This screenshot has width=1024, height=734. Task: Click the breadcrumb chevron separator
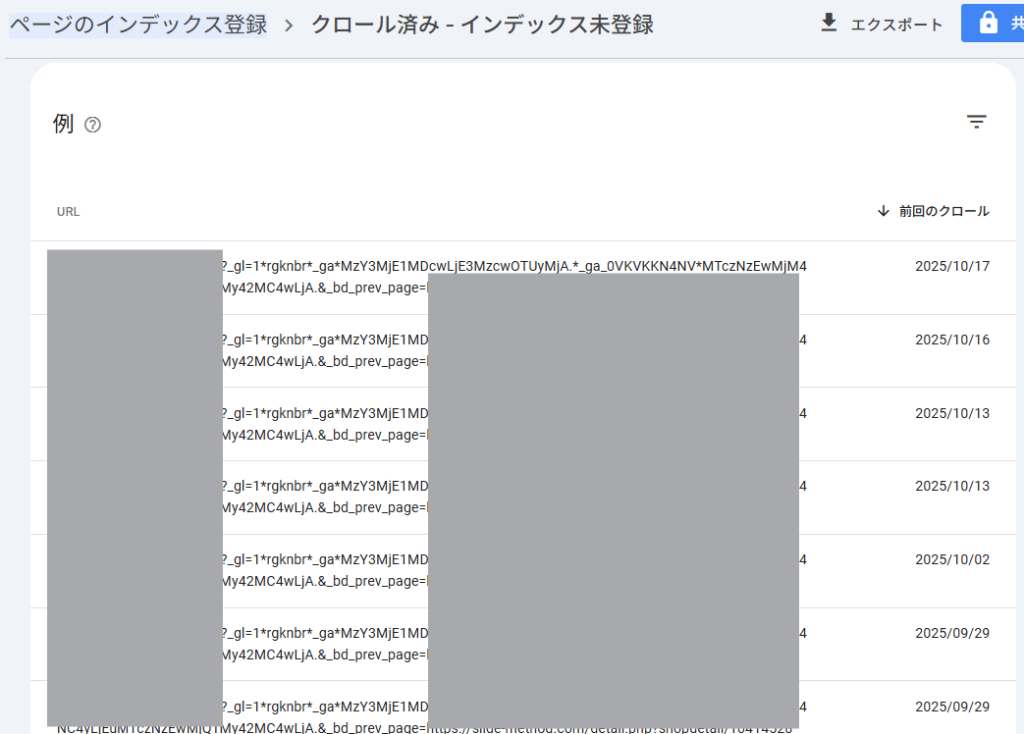289,25
